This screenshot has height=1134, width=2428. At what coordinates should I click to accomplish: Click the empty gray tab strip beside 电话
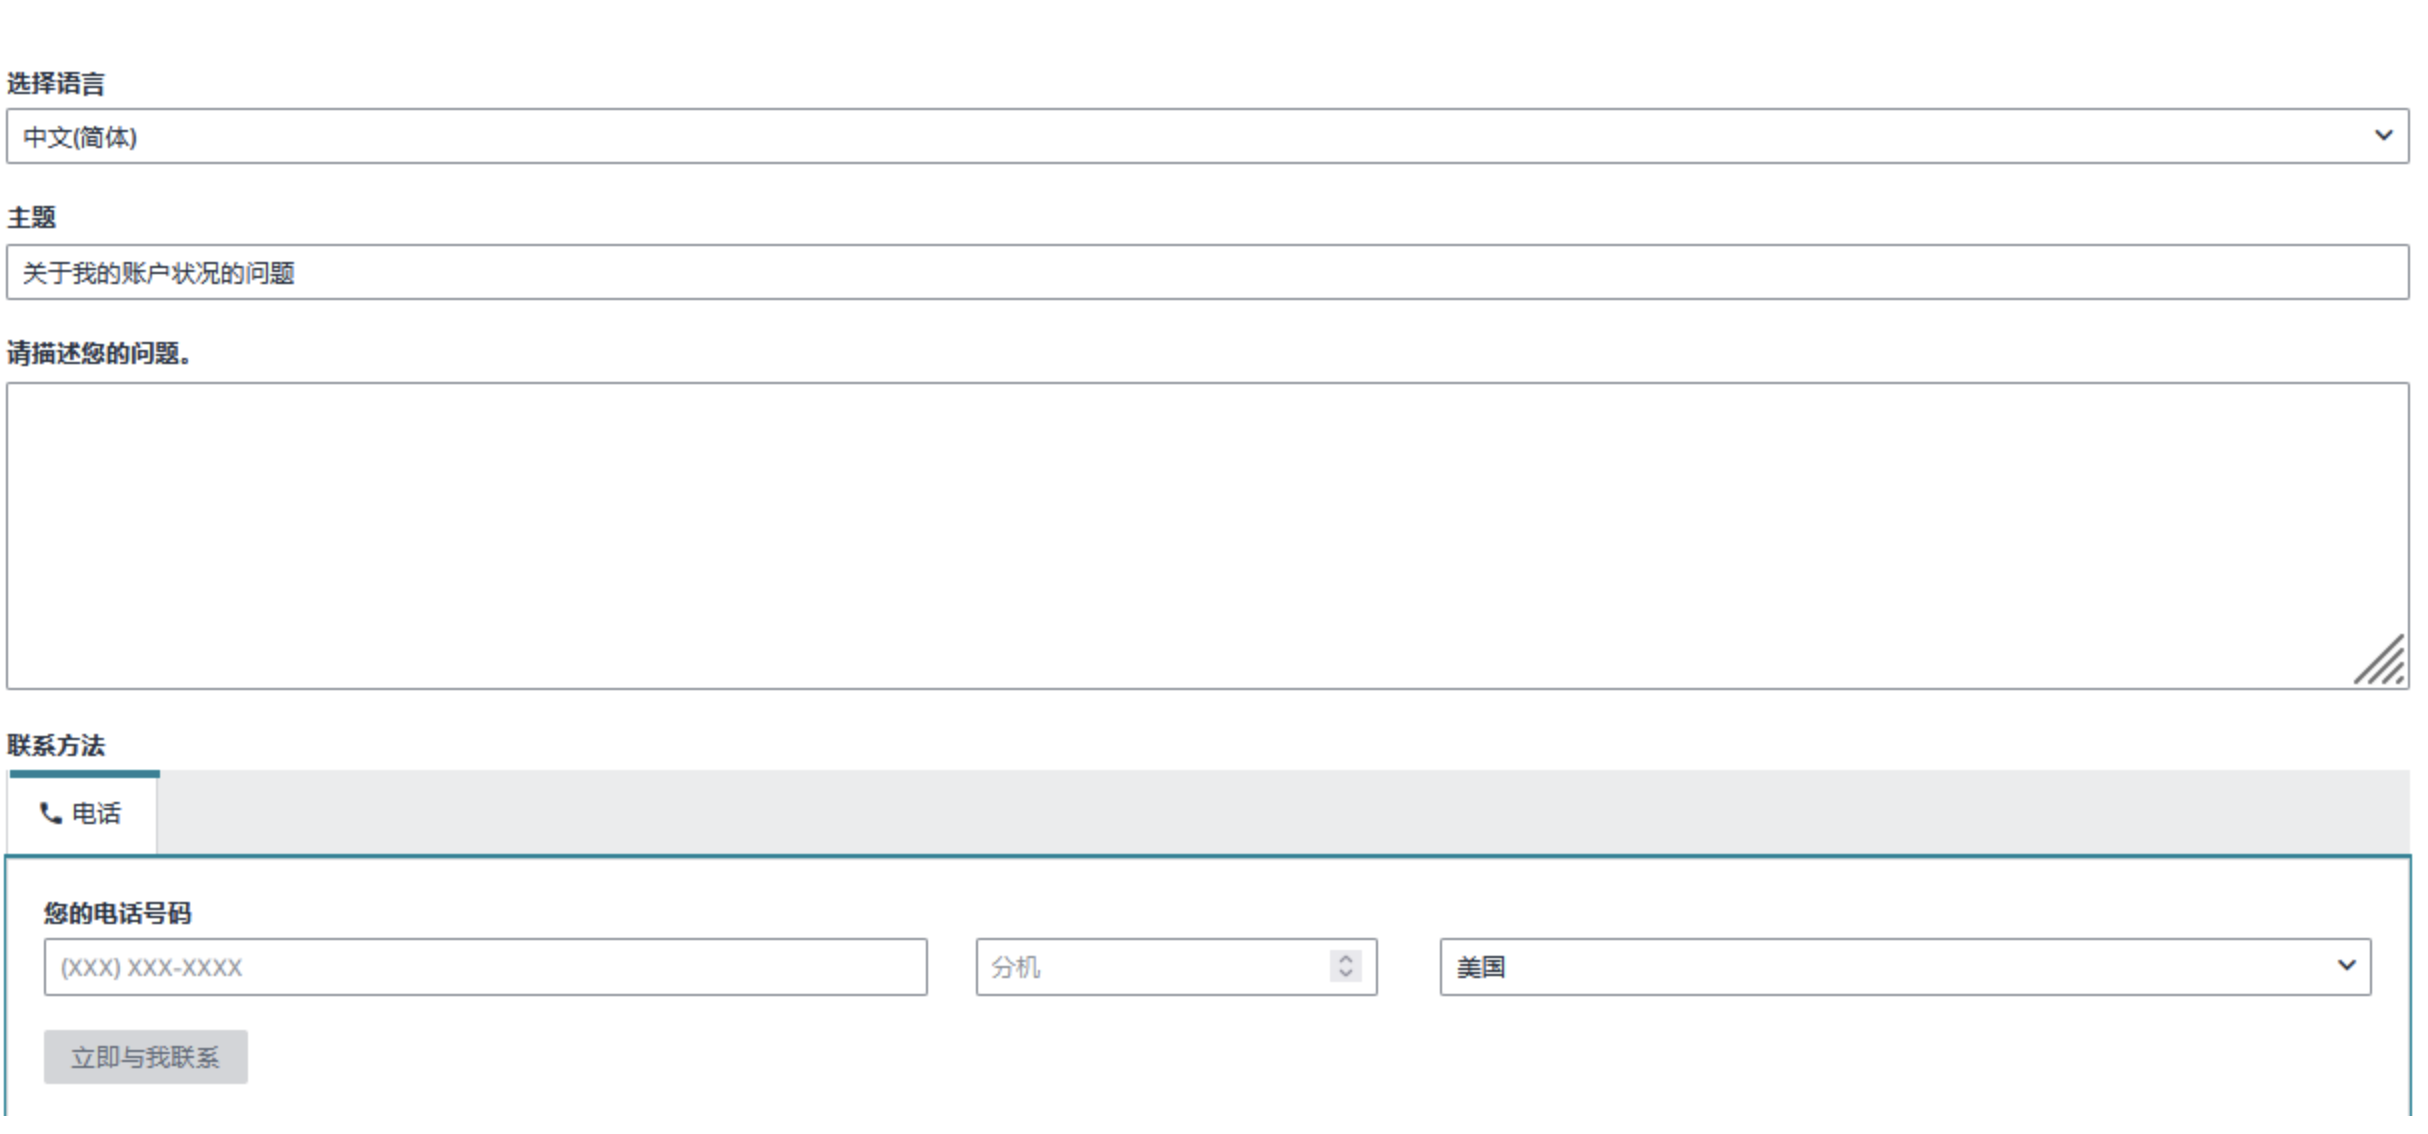pos(1284,812)
